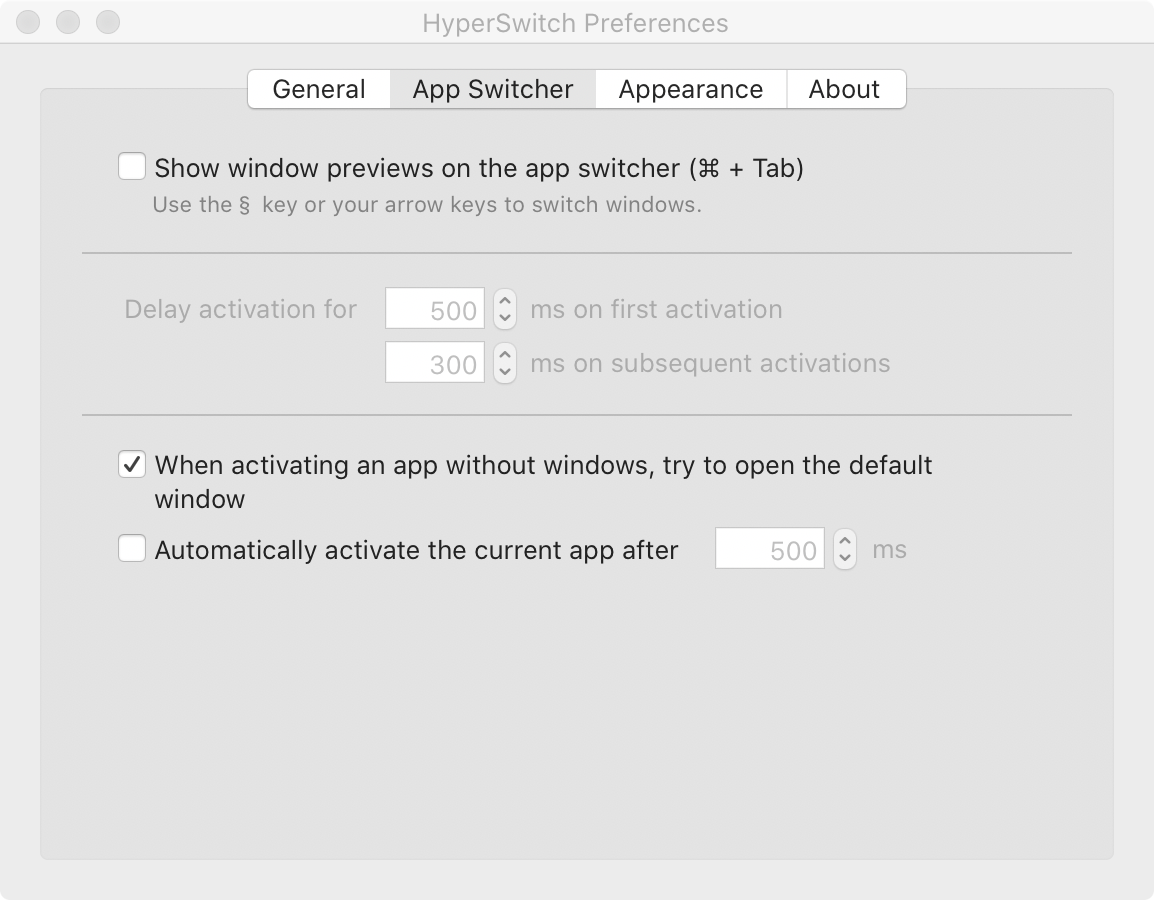
Task: Focus the automatic activation delay input
Action: [x=769, y=549]
